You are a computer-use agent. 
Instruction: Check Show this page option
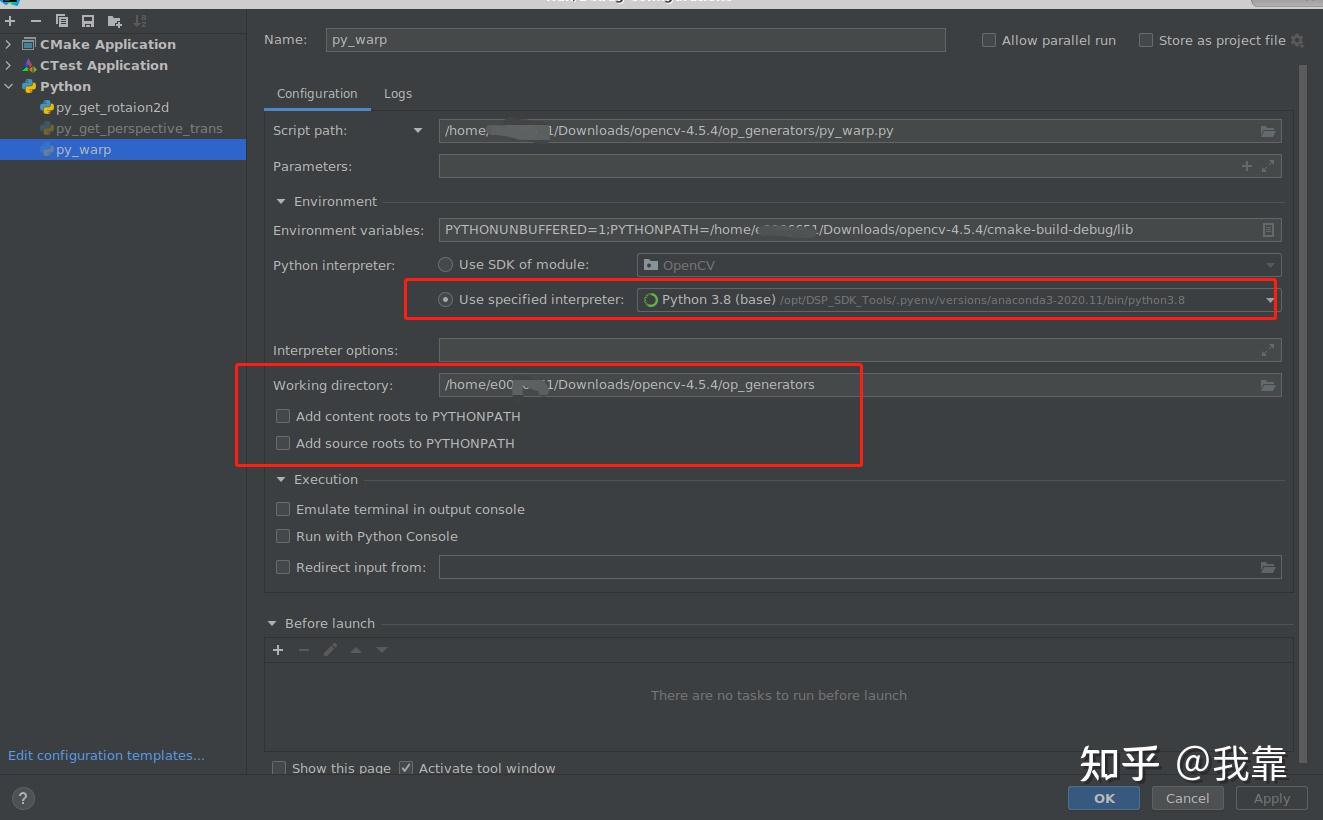(x=279, y=768)
